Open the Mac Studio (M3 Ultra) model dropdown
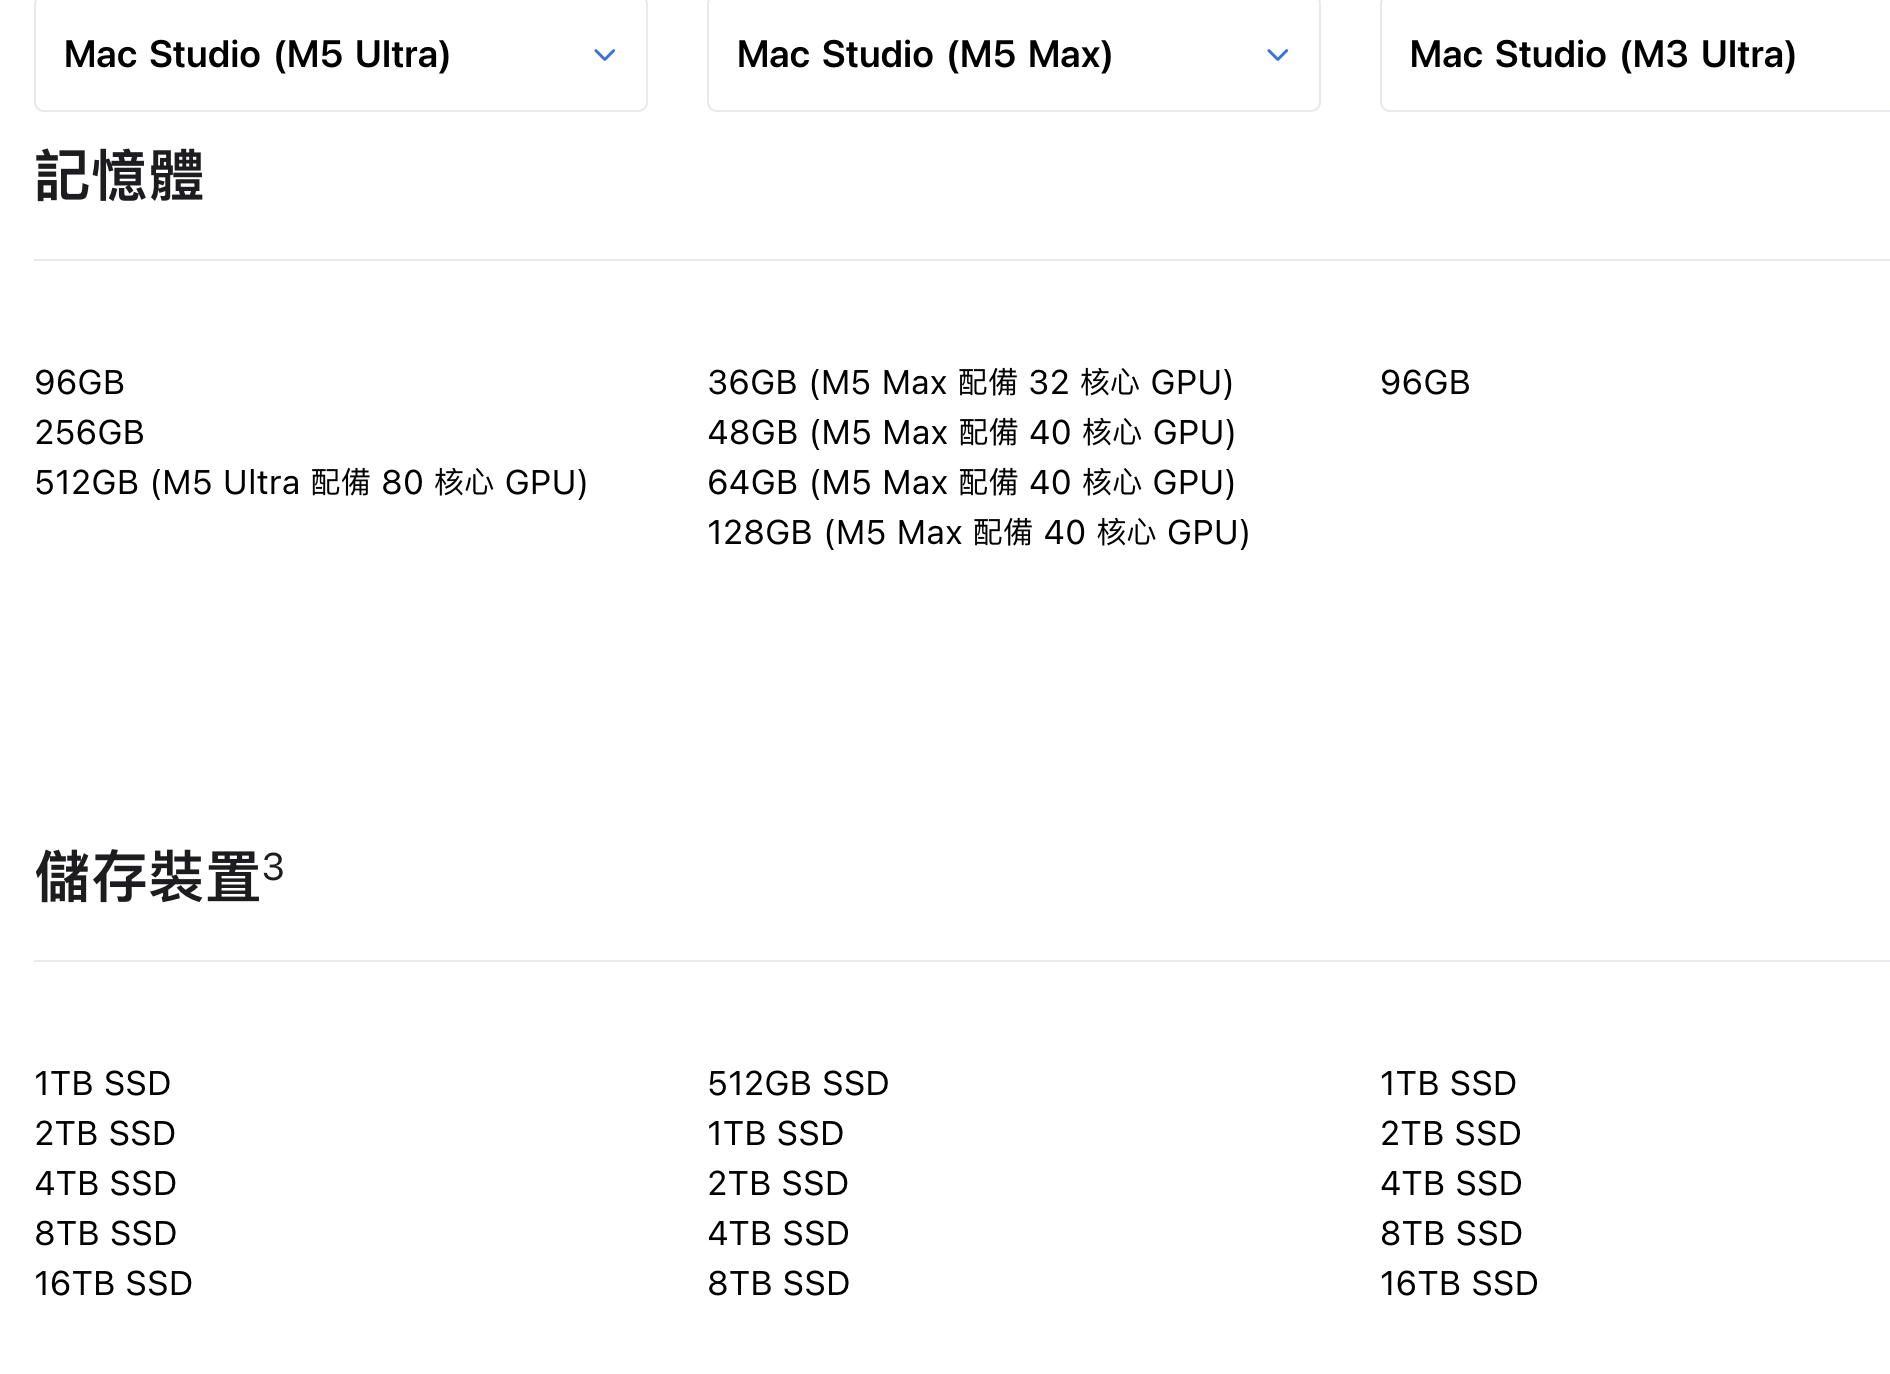The height and width of the screenshot is (1374, 1890). (x=1635, y=54)
